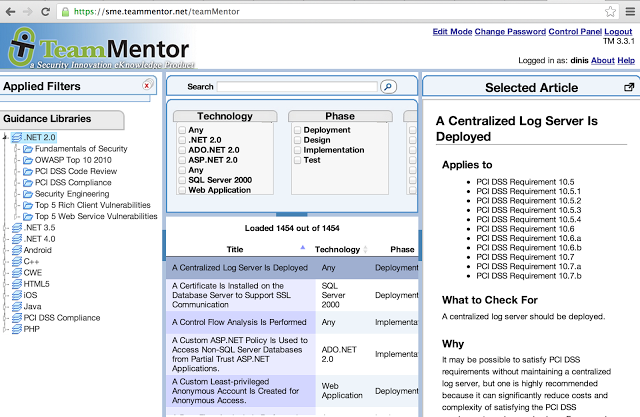Image resolution: width=640 pixels, height=417 pixels.
Task: Select the Control Flow Analysis article row
Action: [x=240, y=323]
